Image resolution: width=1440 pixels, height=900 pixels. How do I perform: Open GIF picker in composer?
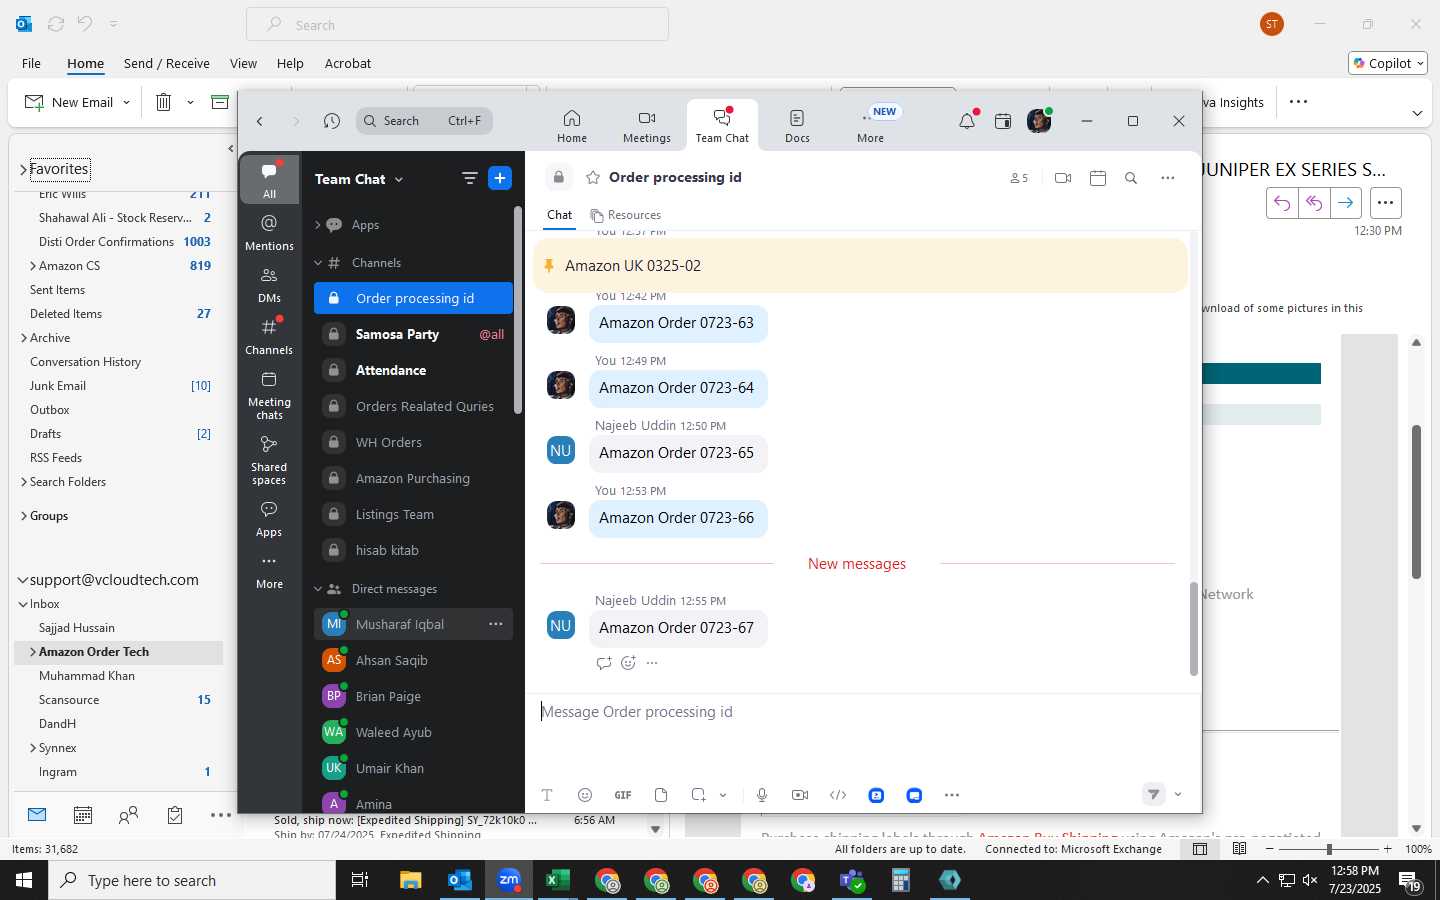[623, 795]
